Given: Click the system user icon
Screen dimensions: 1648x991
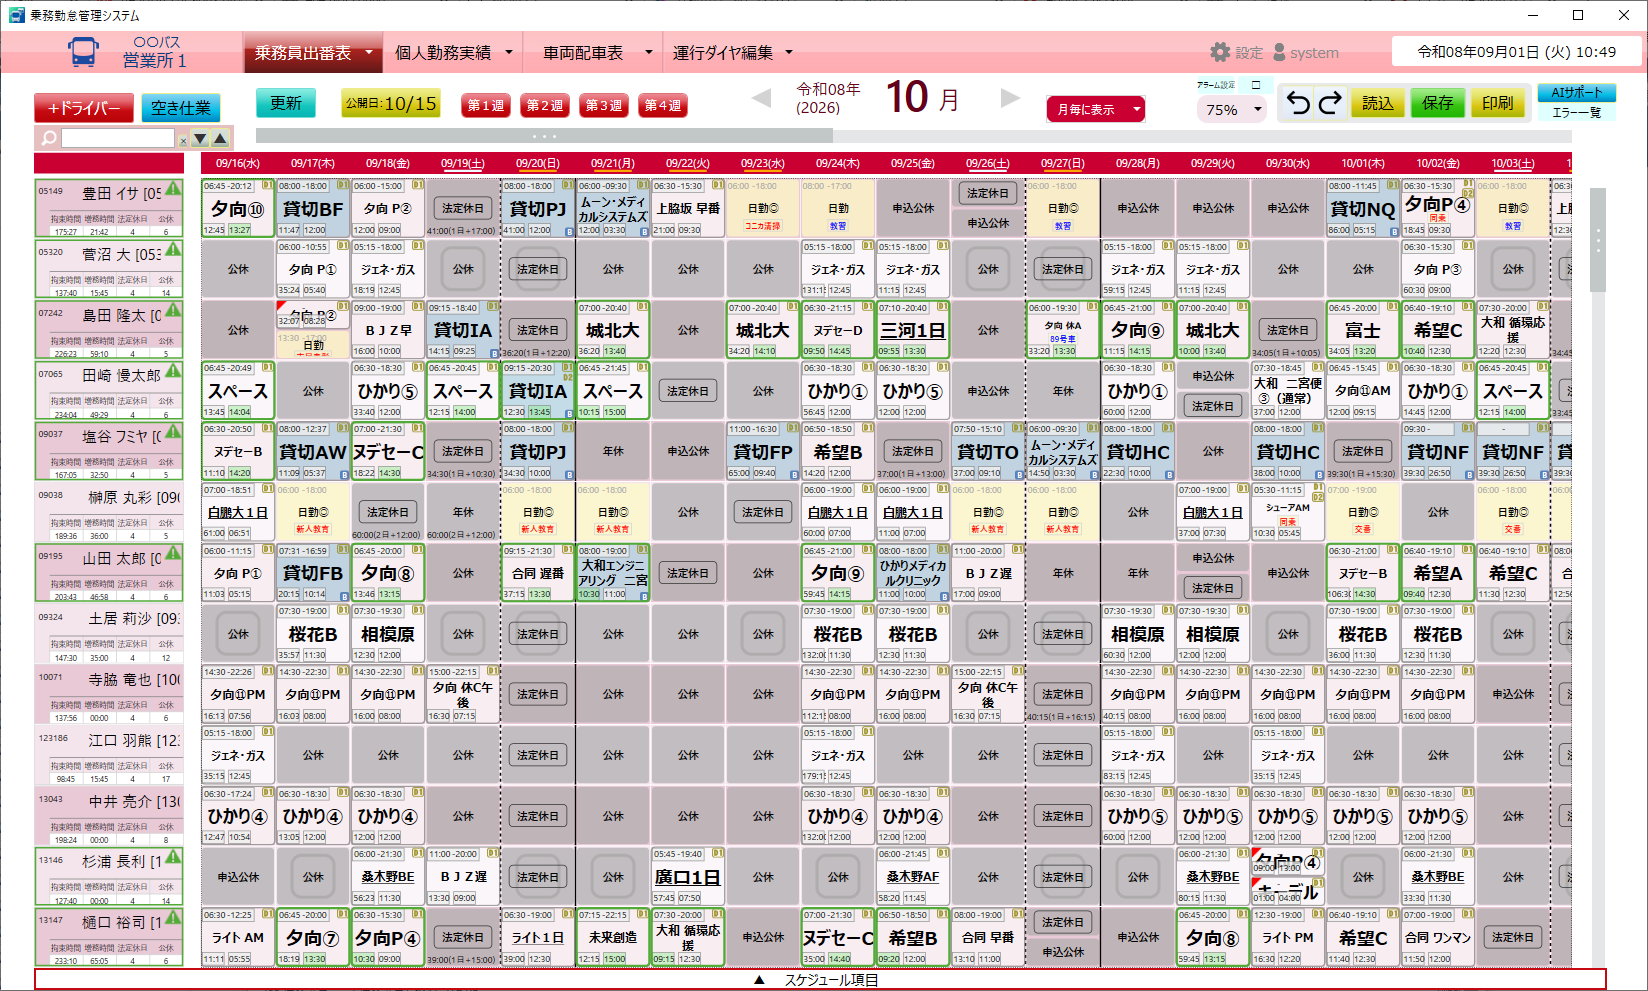Looking at the screenshot, I should tap(1279, 52).
